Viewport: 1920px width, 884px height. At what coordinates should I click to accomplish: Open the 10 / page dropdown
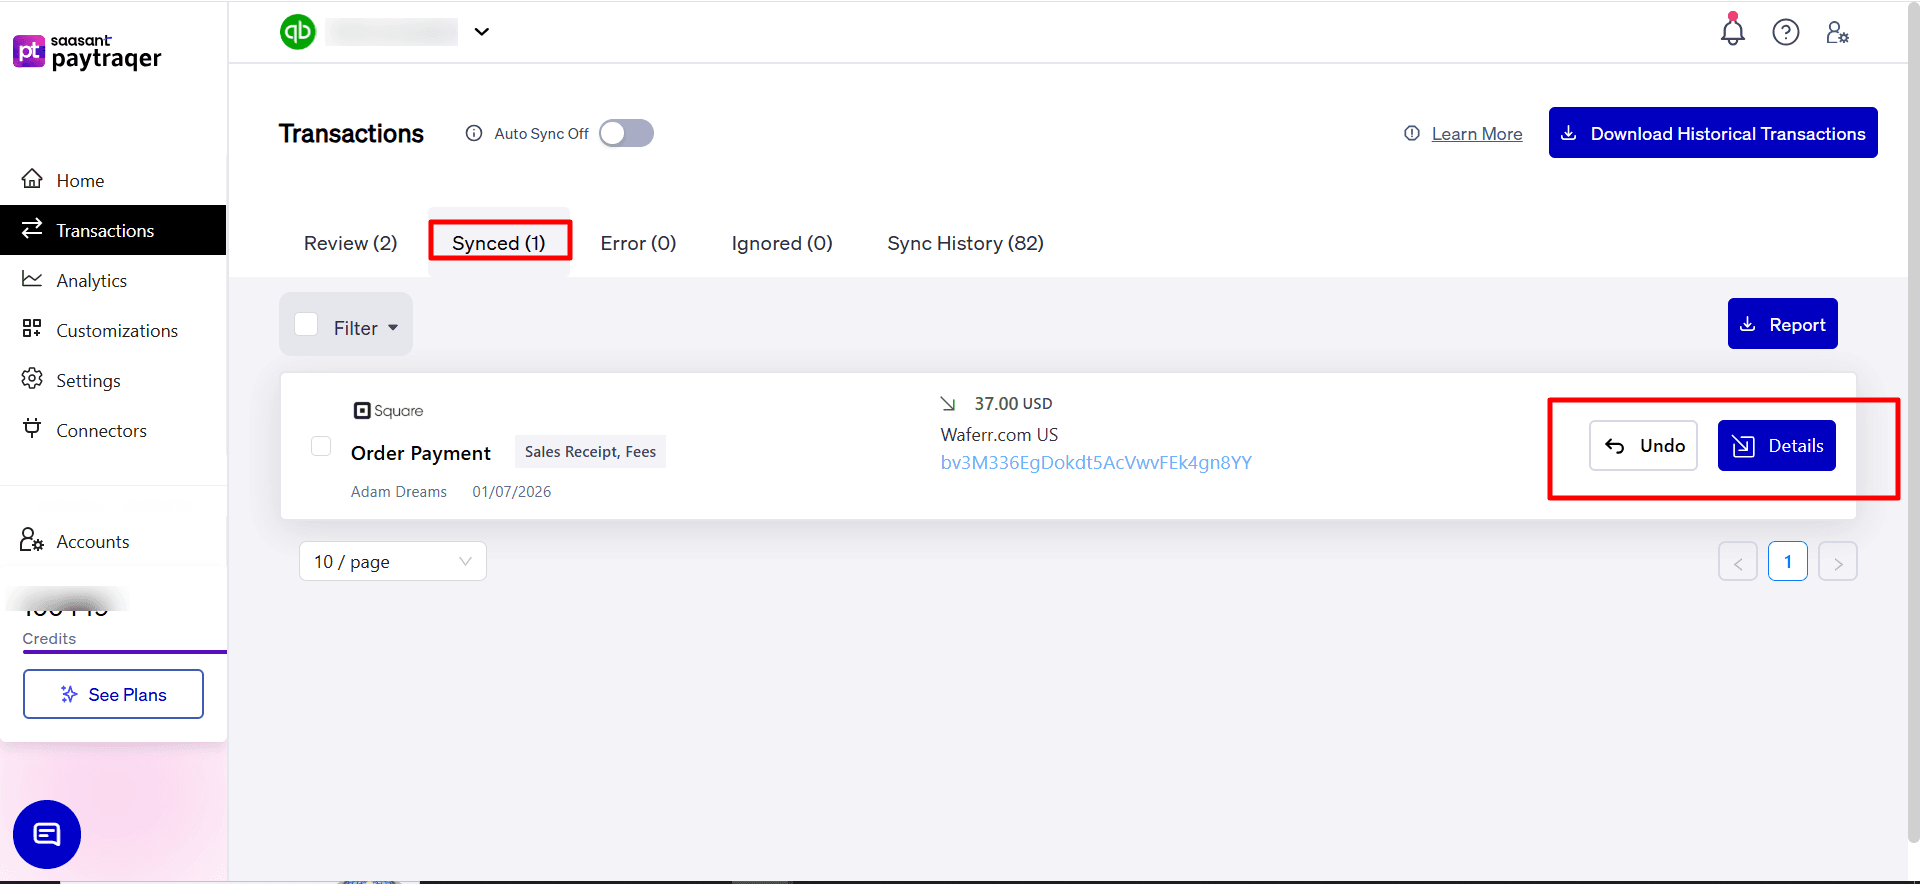click(x=393, y=561)
